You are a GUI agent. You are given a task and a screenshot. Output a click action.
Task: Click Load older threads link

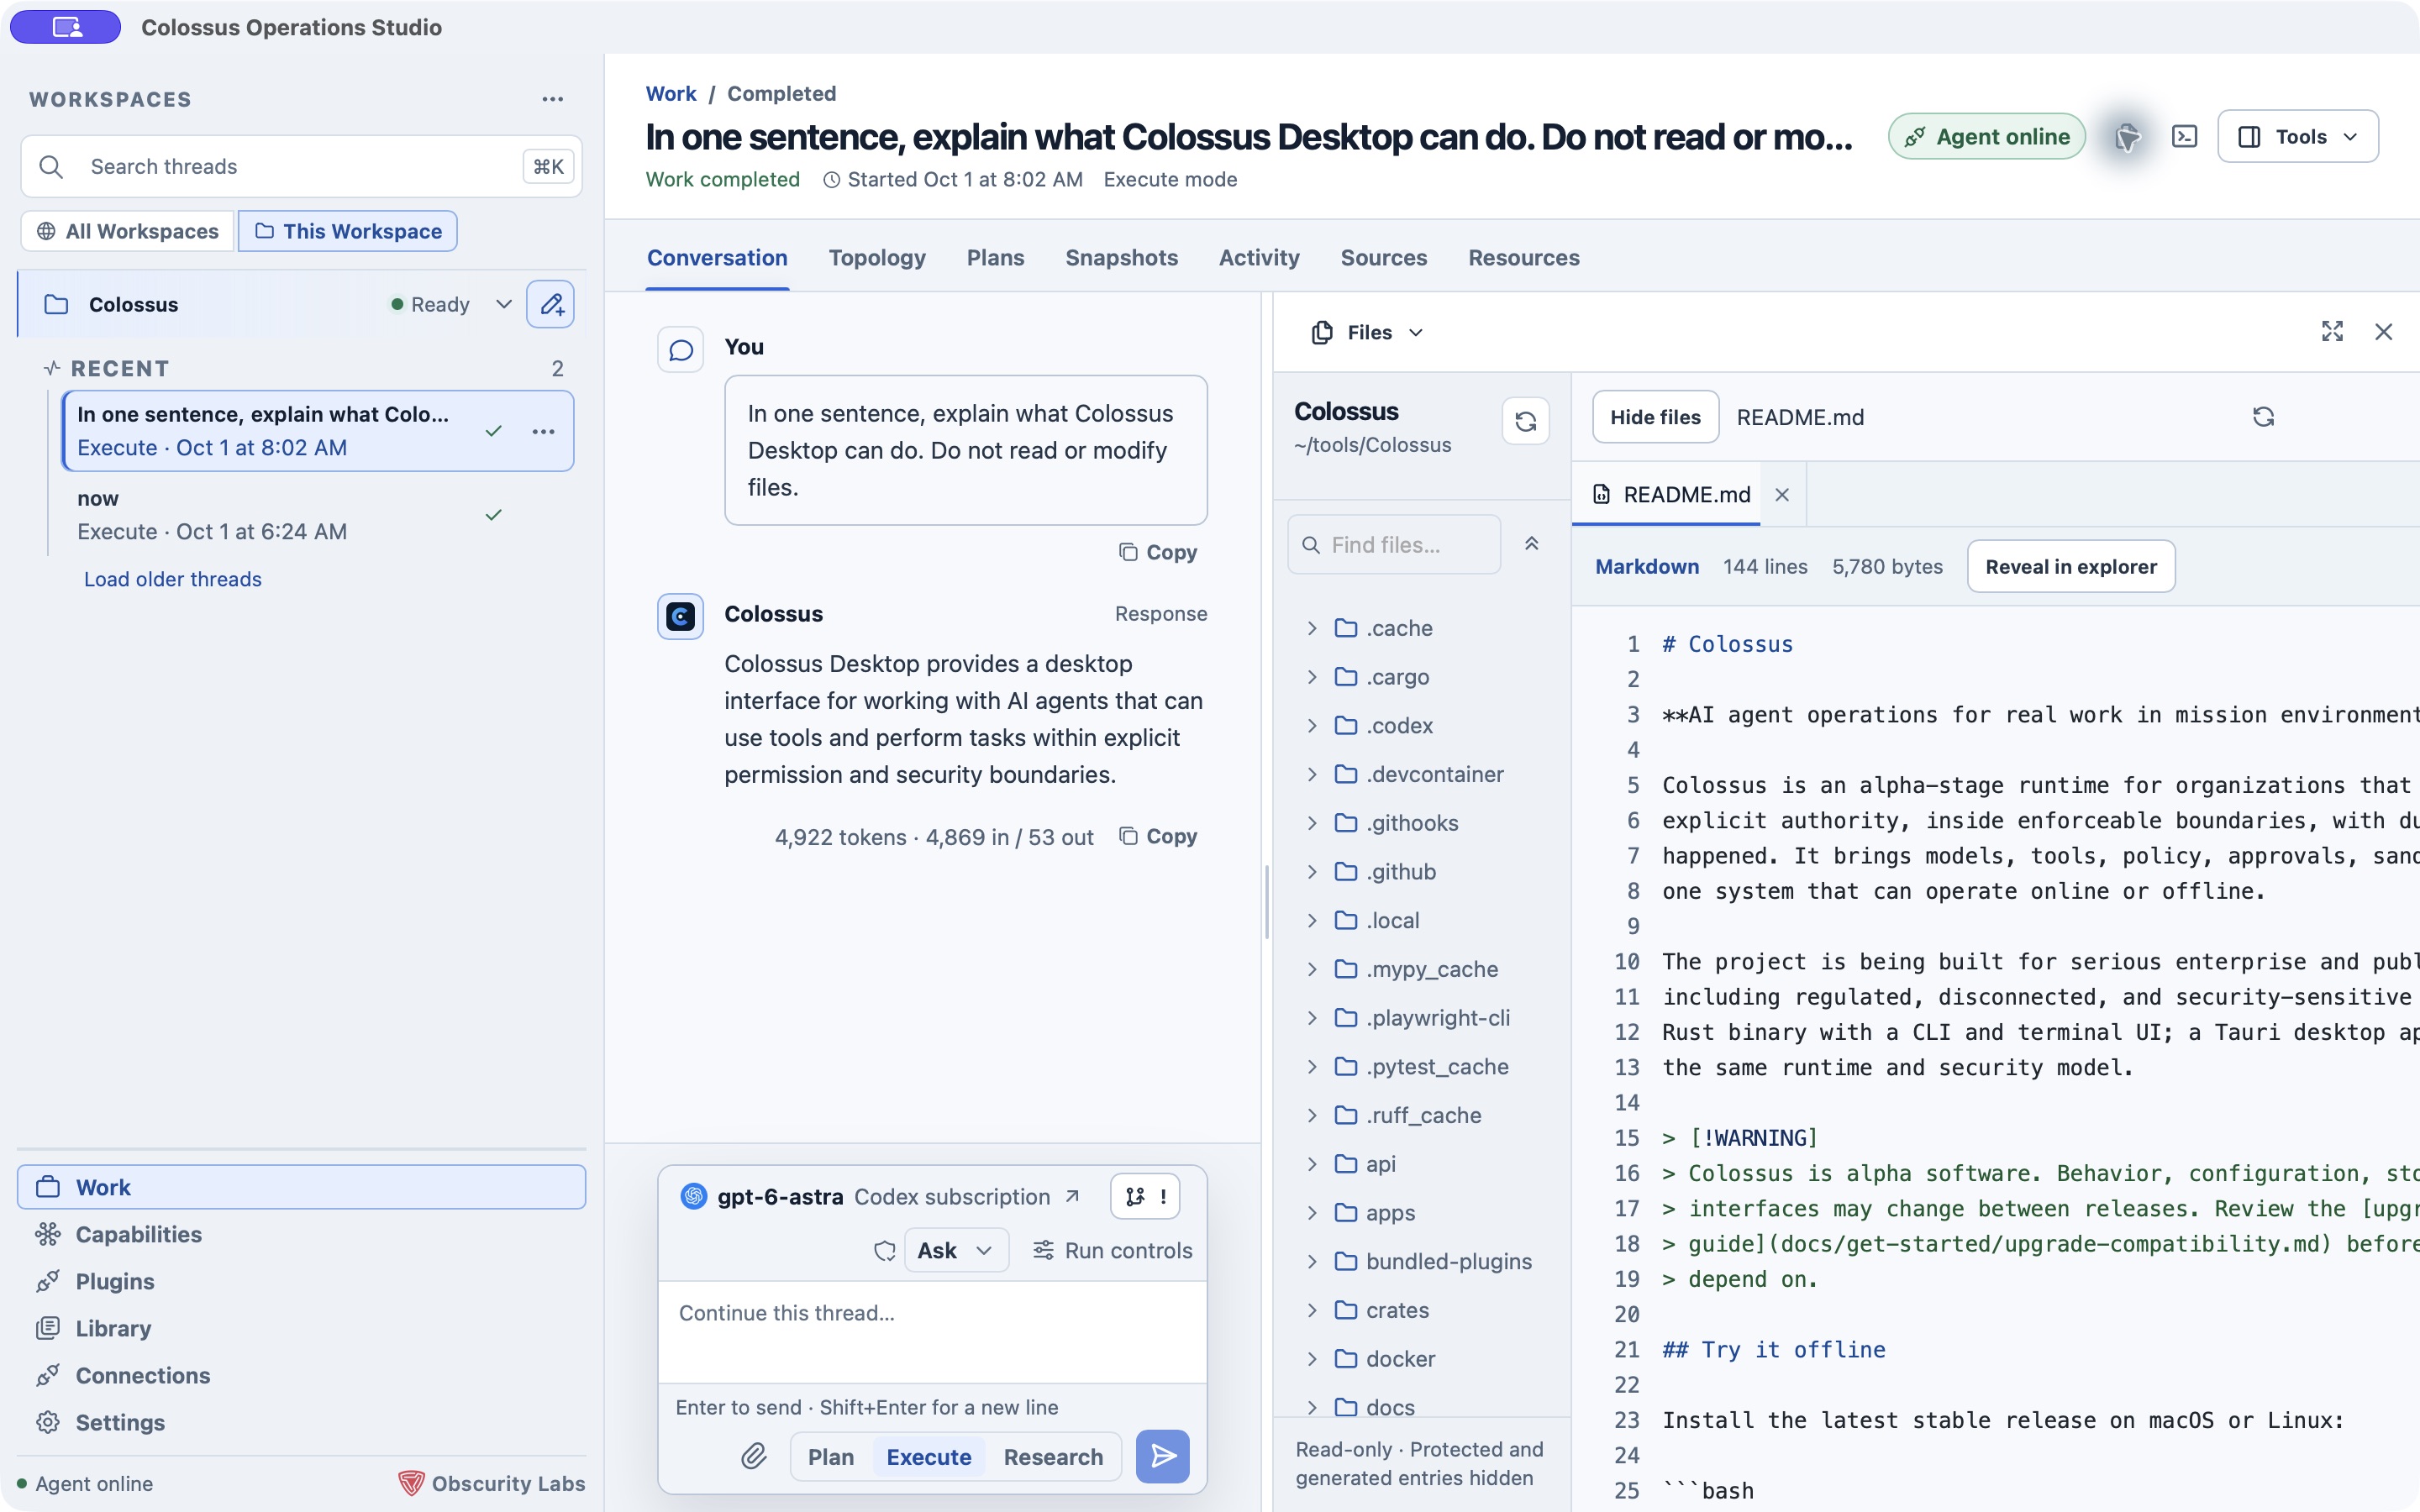point(173,579)
